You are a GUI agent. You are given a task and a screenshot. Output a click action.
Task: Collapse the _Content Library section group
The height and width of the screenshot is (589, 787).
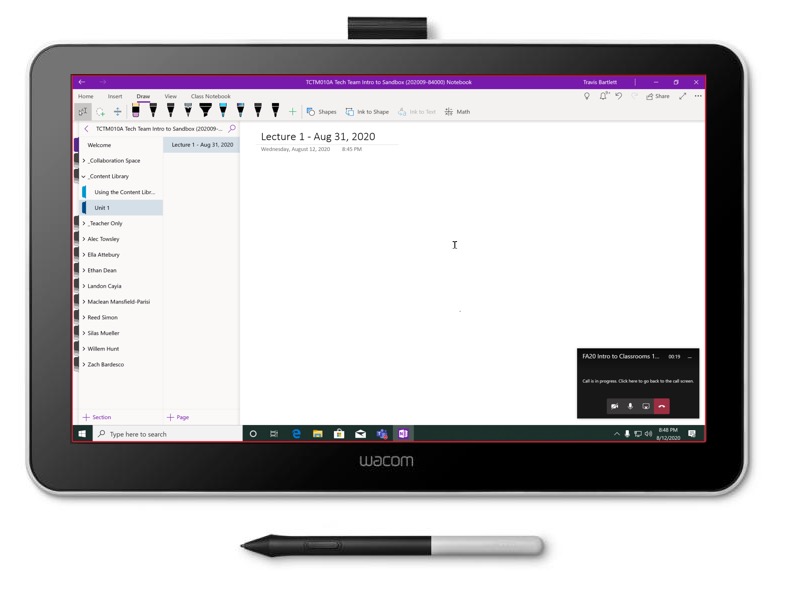click(x=84, y=176)
